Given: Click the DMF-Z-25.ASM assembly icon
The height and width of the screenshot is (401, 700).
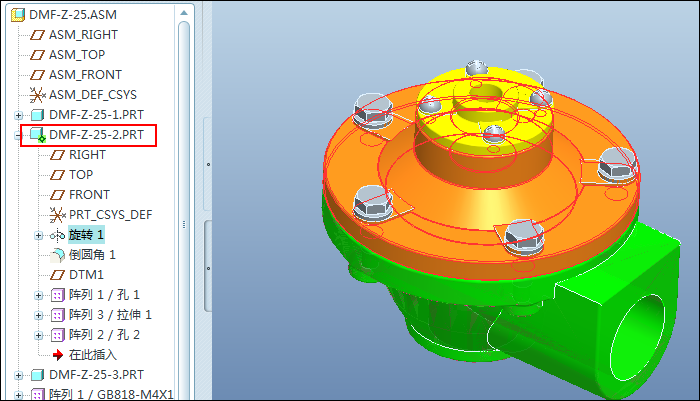Looking at the screenshot, I should click(x=18, y=14).
